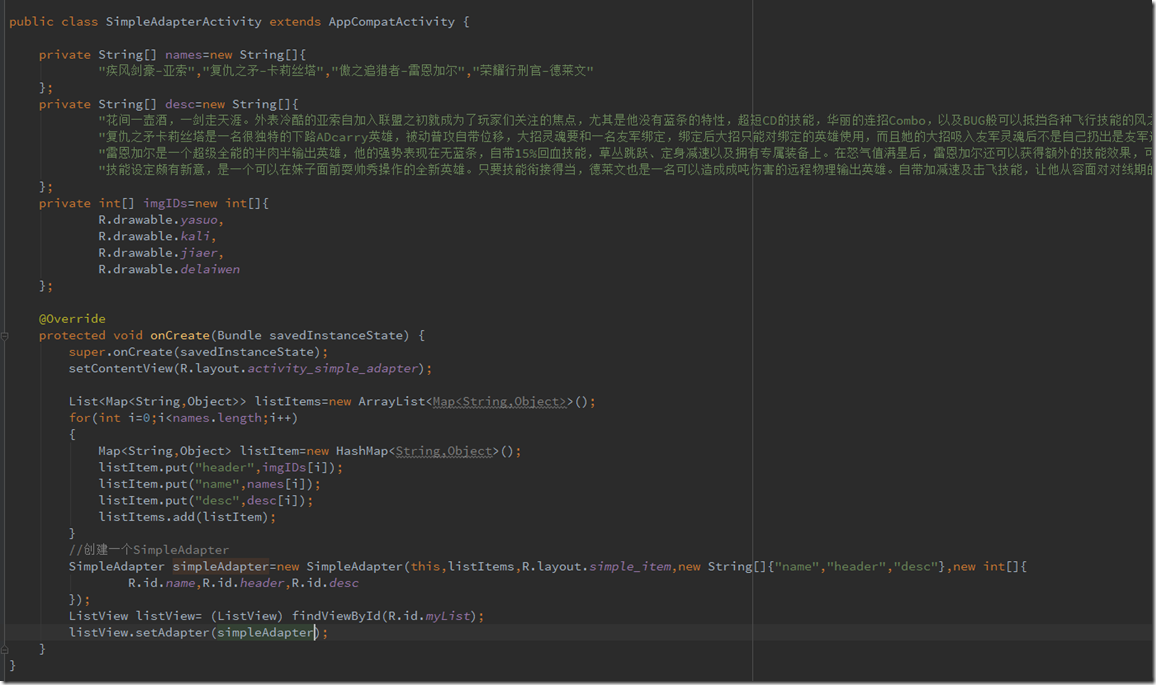The width and height of the screenshot is (1156, 685).
Task: Click the myList id in findViewById
Action: [448, 616]
